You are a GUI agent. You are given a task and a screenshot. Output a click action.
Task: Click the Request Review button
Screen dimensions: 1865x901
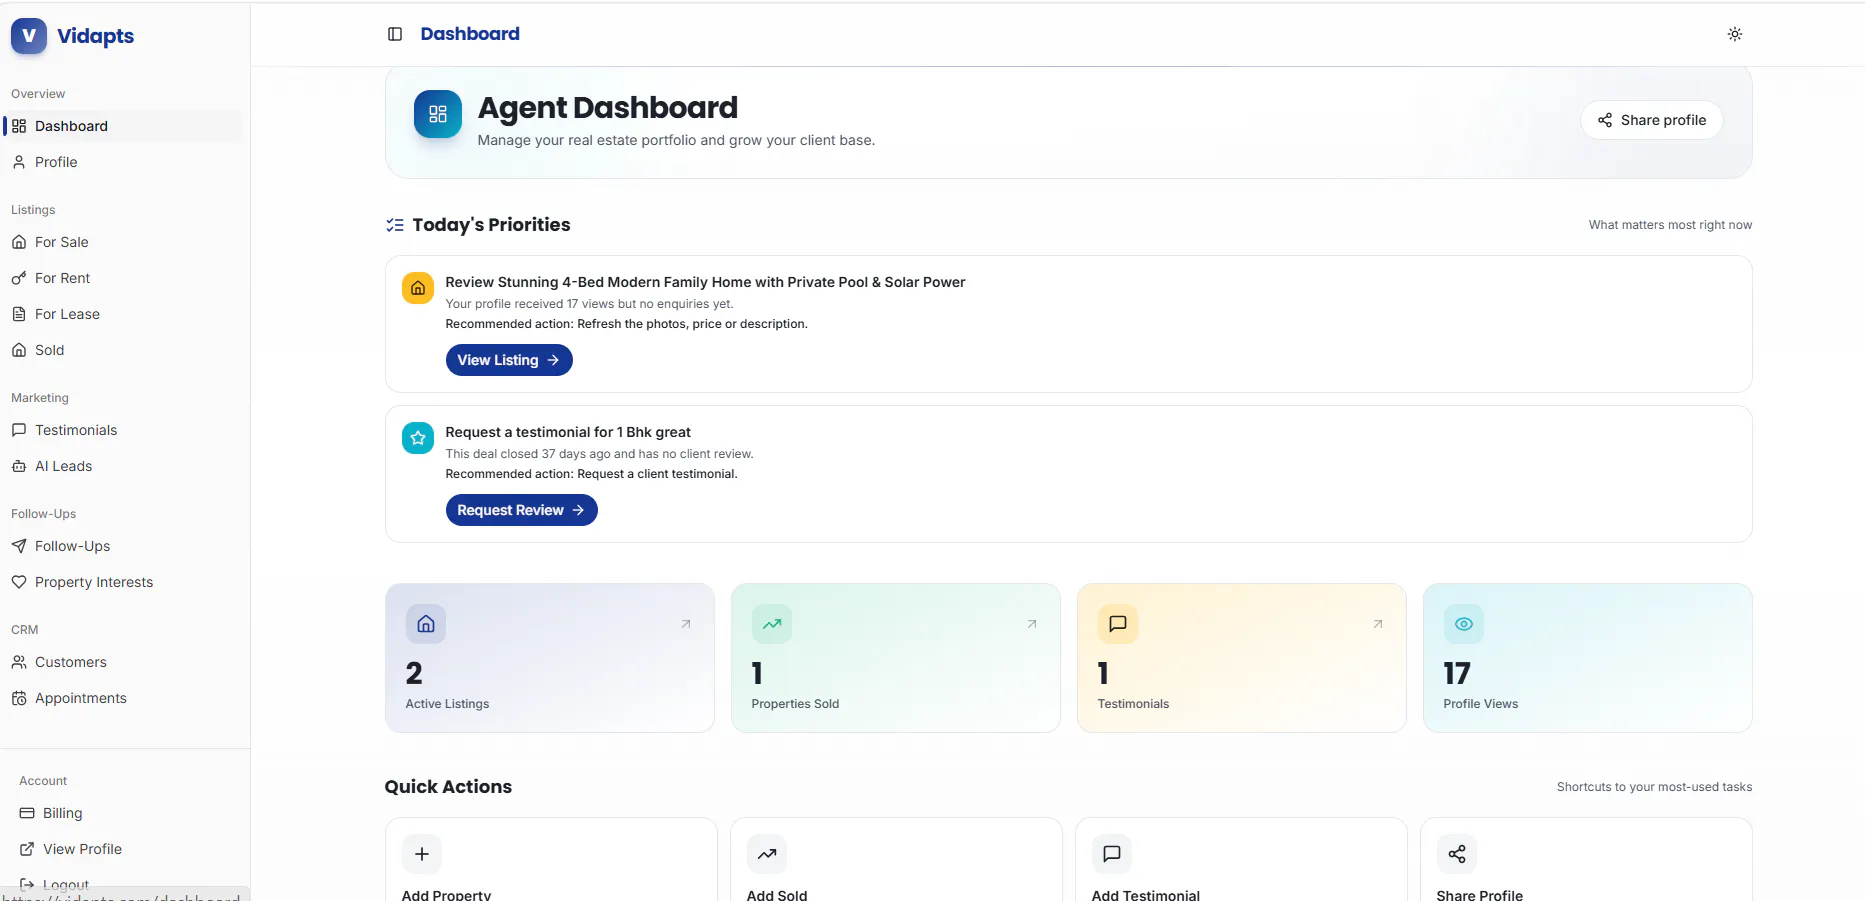click(521, 510)
